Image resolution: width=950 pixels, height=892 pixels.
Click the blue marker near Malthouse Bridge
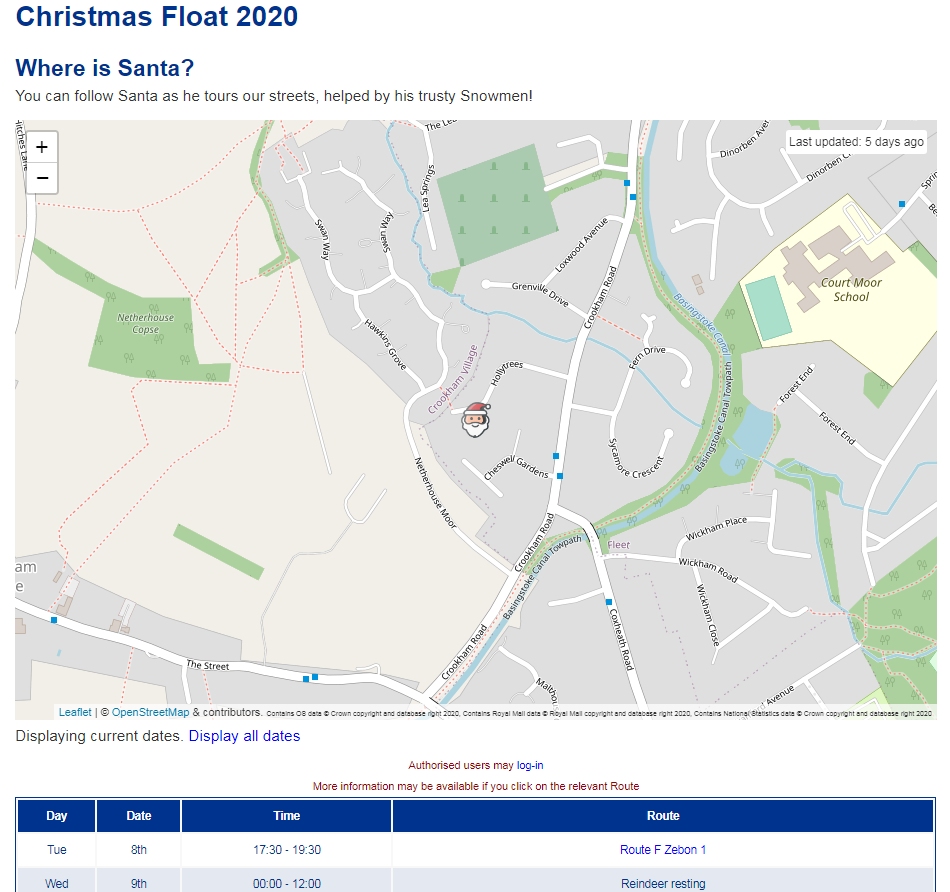pyautogui.click(x=316, y=678)
